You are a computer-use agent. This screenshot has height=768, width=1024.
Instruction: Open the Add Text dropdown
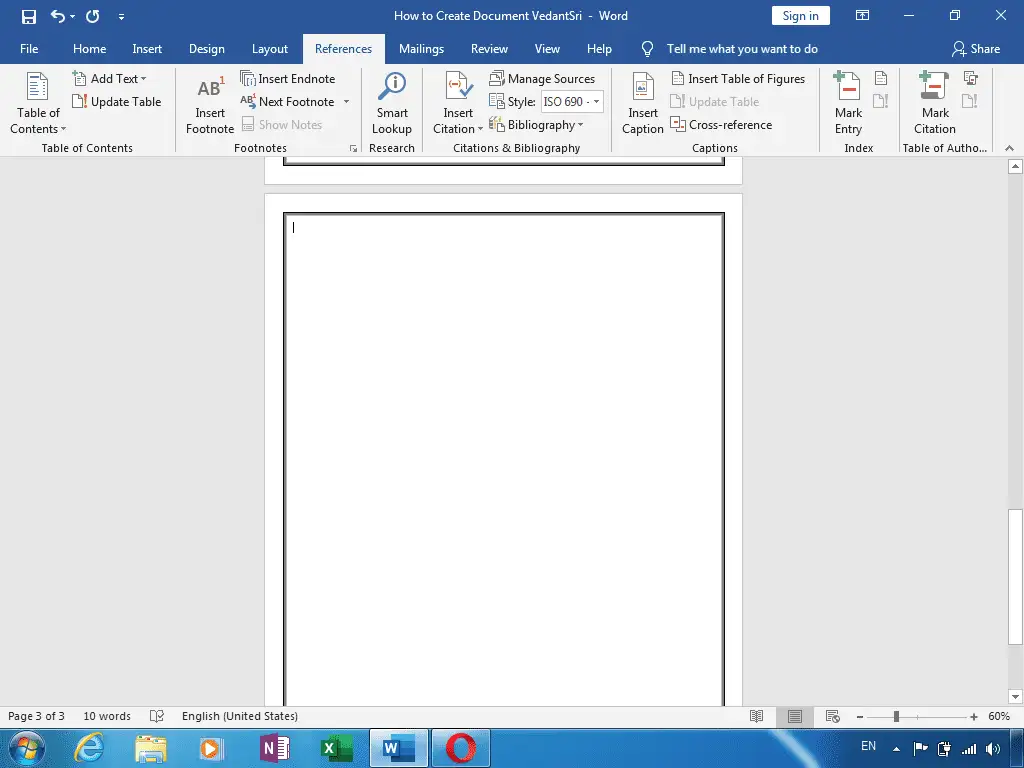click(x=110, y=79)
